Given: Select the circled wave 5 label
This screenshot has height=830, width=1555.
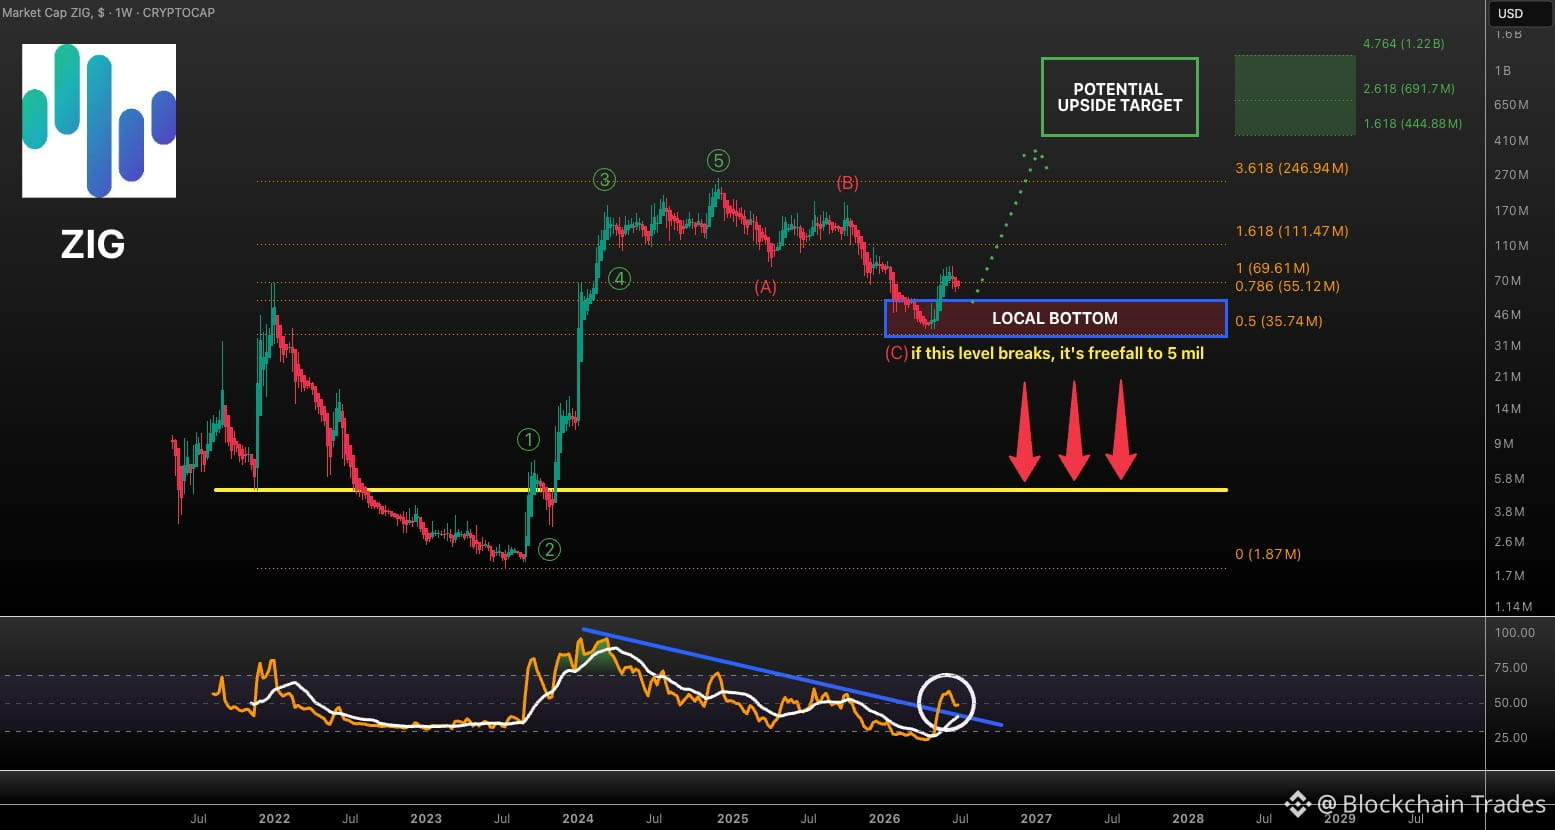Looking at the screenshot, I should pyautogui.click(x=718, y=160).
